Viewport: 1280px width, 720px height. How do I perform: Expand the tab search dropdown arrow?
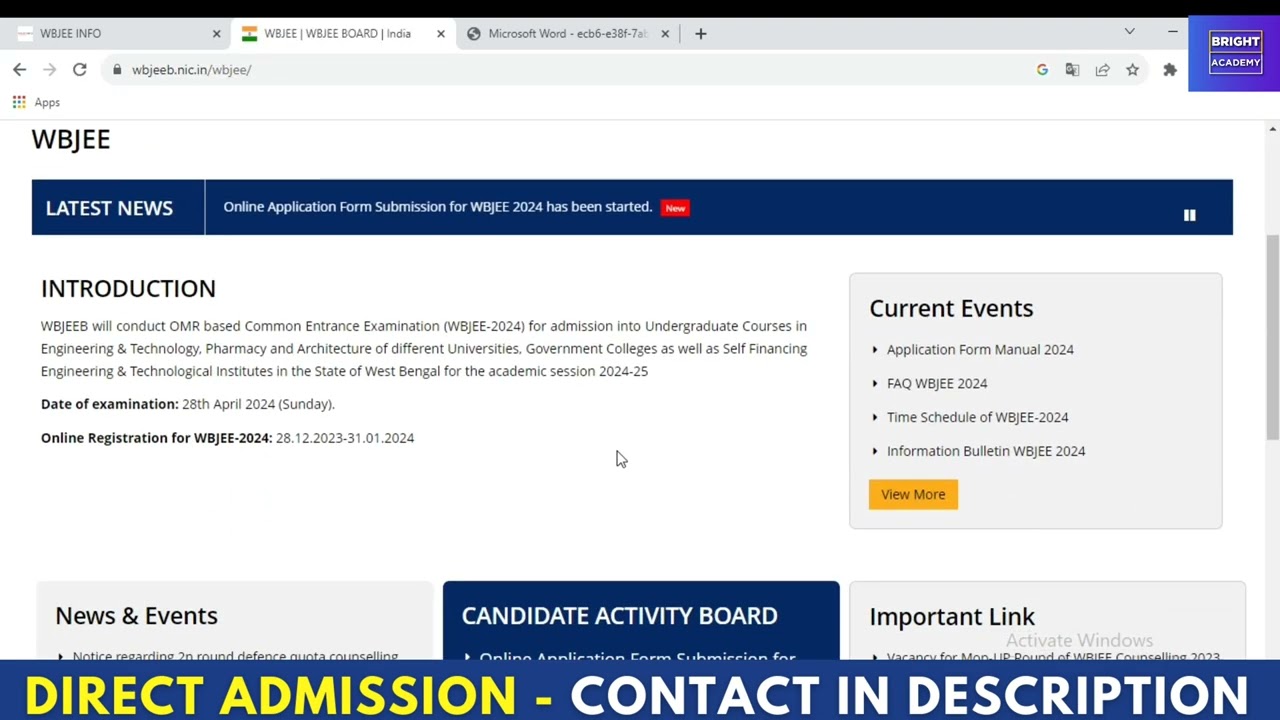pyautogui.click(x=1129, y=32)
